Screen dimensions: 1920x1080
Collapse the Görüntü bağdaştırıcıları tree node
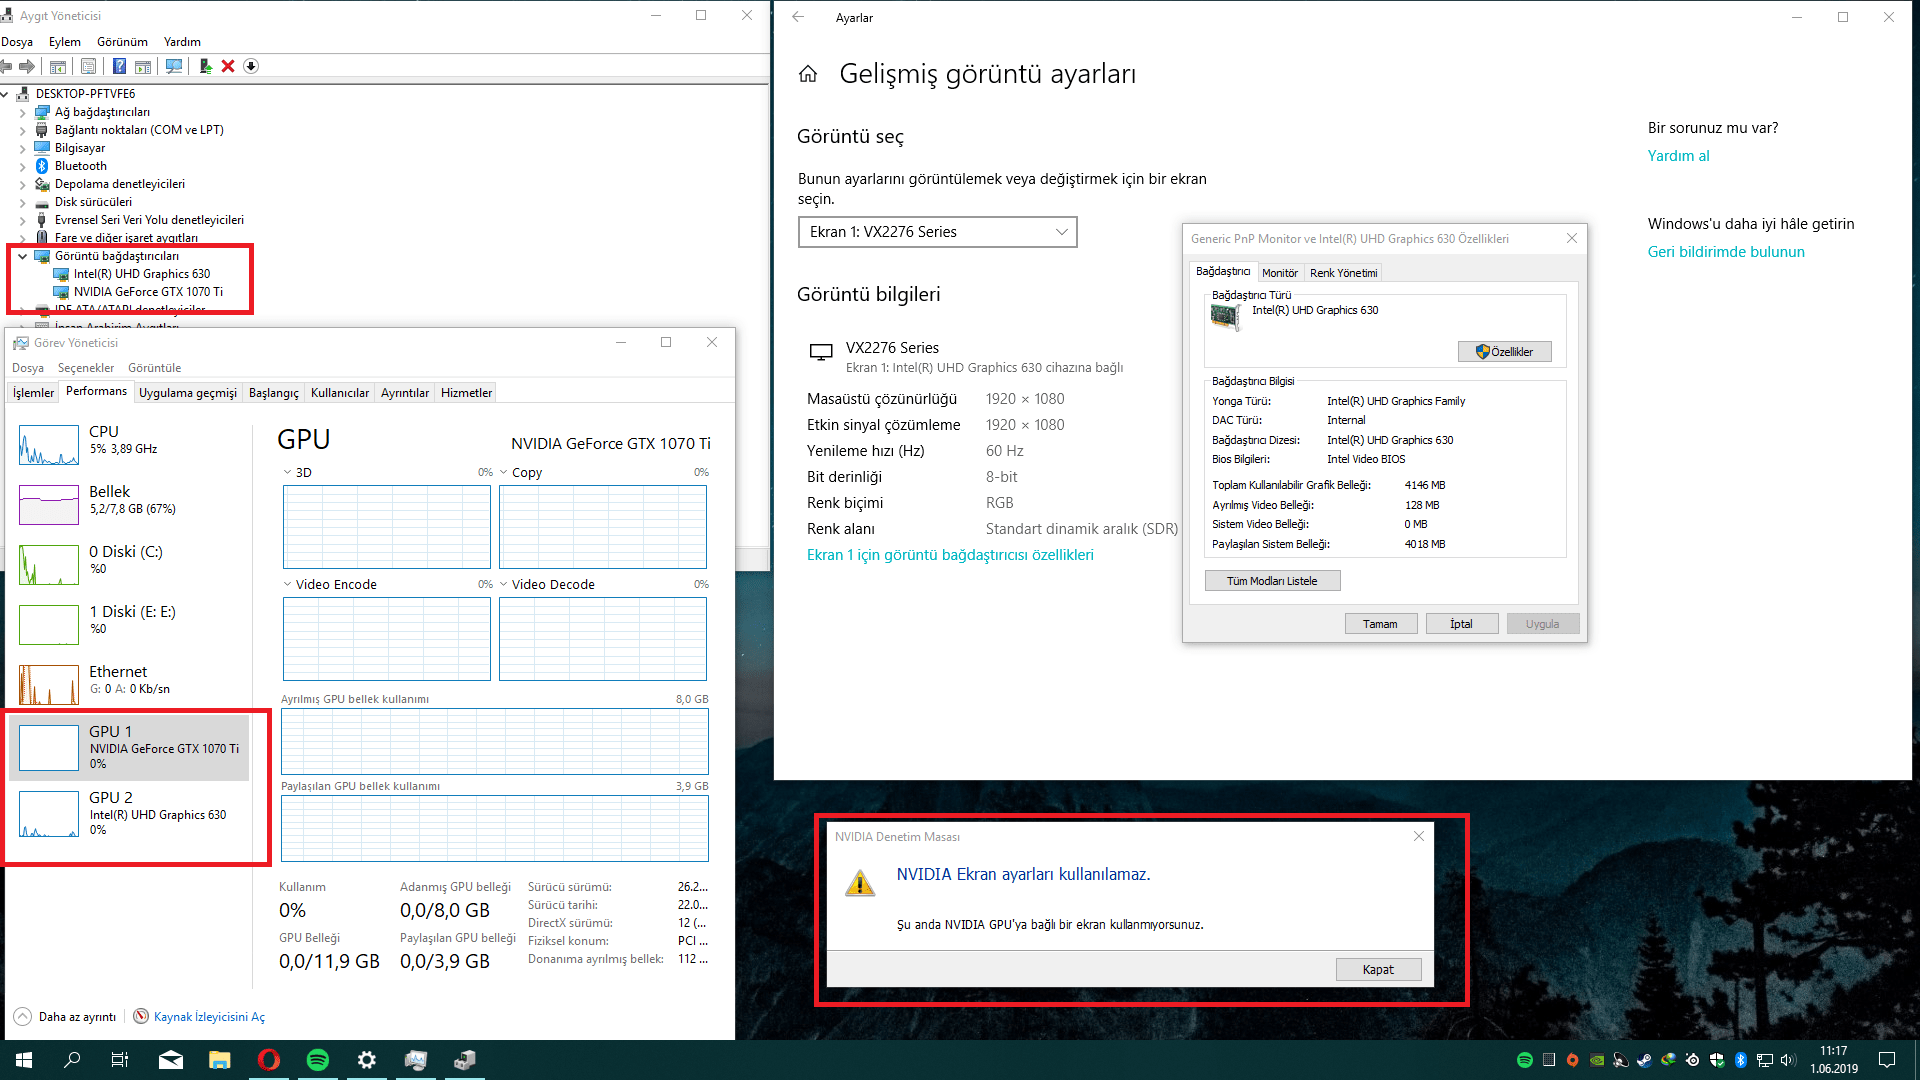point(22,256)
